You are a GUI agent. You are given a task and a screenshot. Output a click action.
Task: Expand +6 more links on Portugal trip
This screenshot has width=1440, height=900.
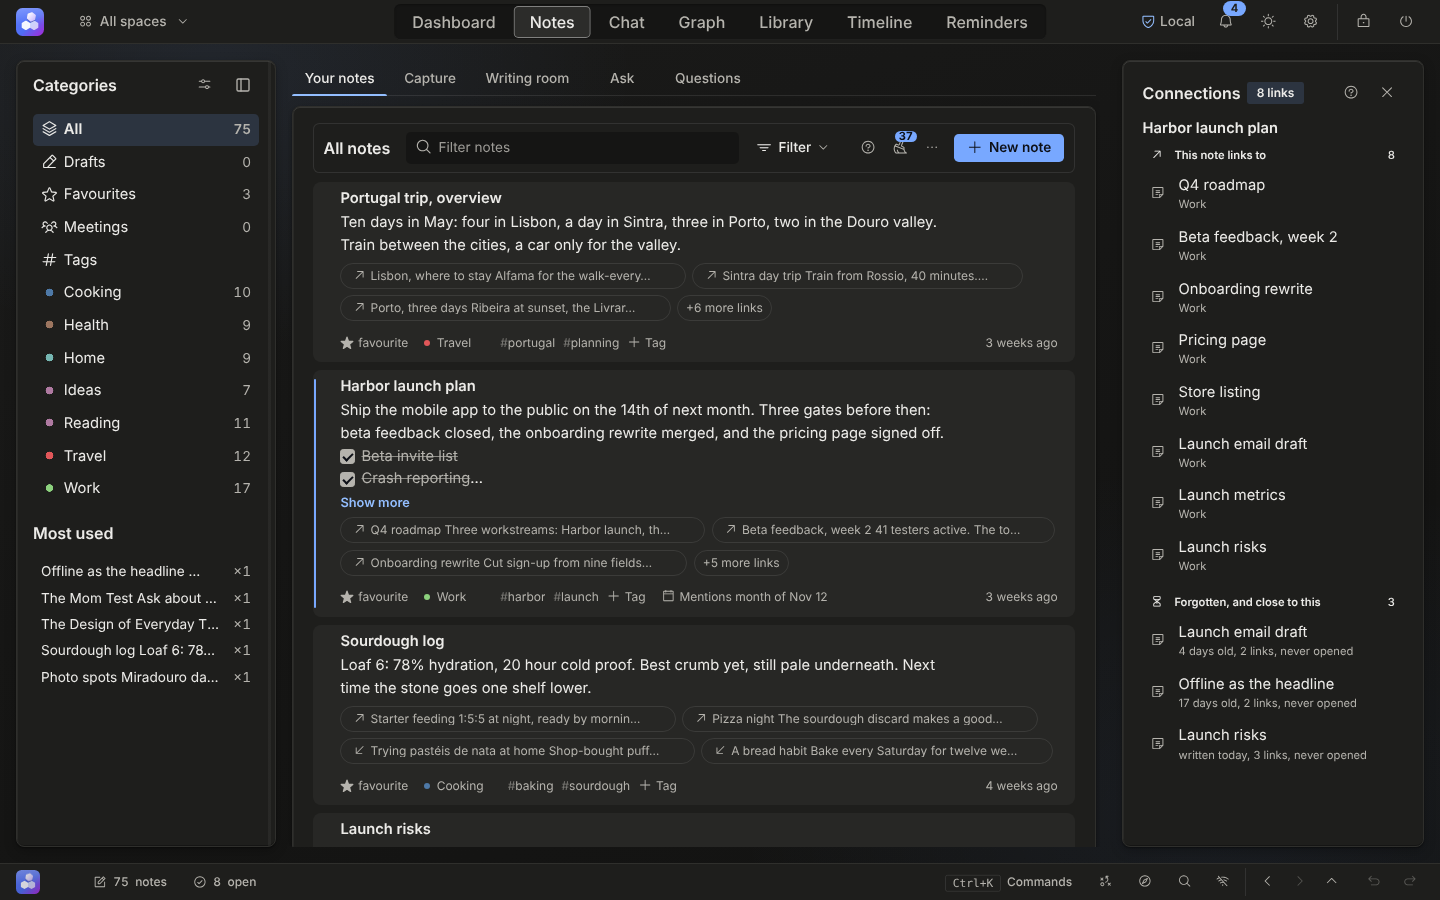[724, 308]
